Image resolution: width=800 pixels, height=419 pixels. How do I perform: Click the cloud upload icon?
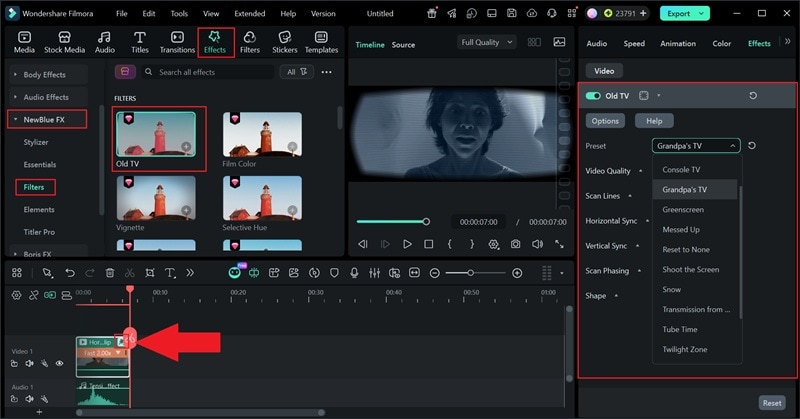532,13
